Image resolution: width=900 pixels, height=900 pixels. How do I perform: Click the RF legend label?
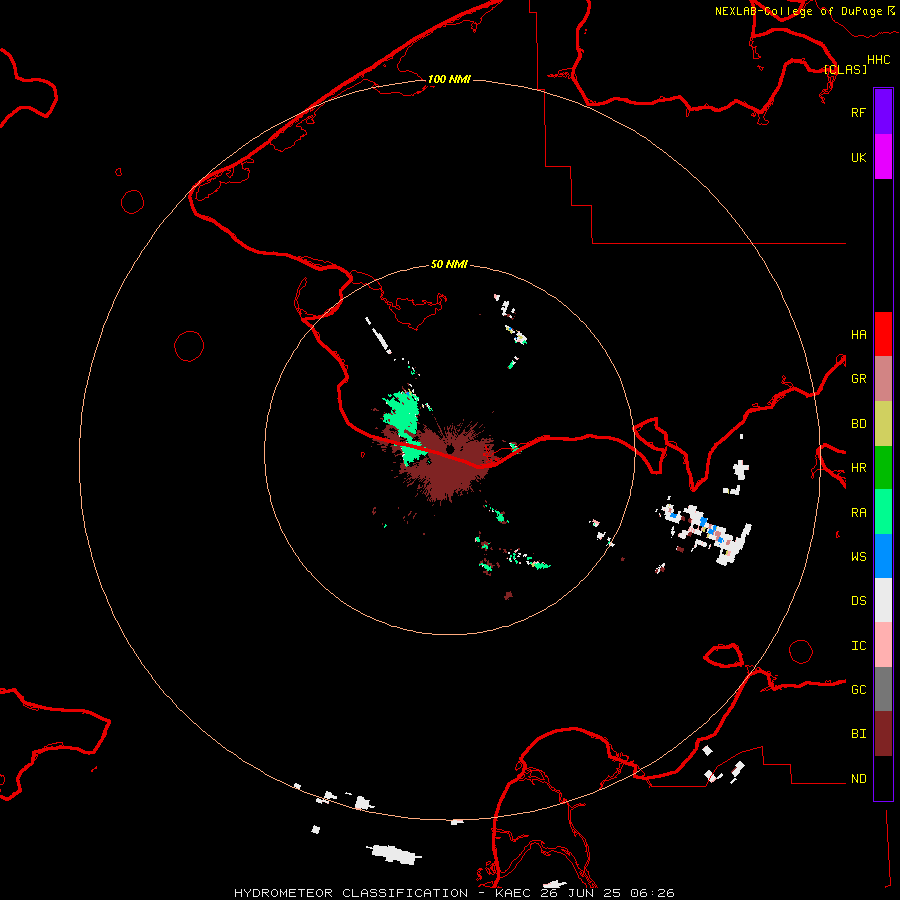coord(858,112)
